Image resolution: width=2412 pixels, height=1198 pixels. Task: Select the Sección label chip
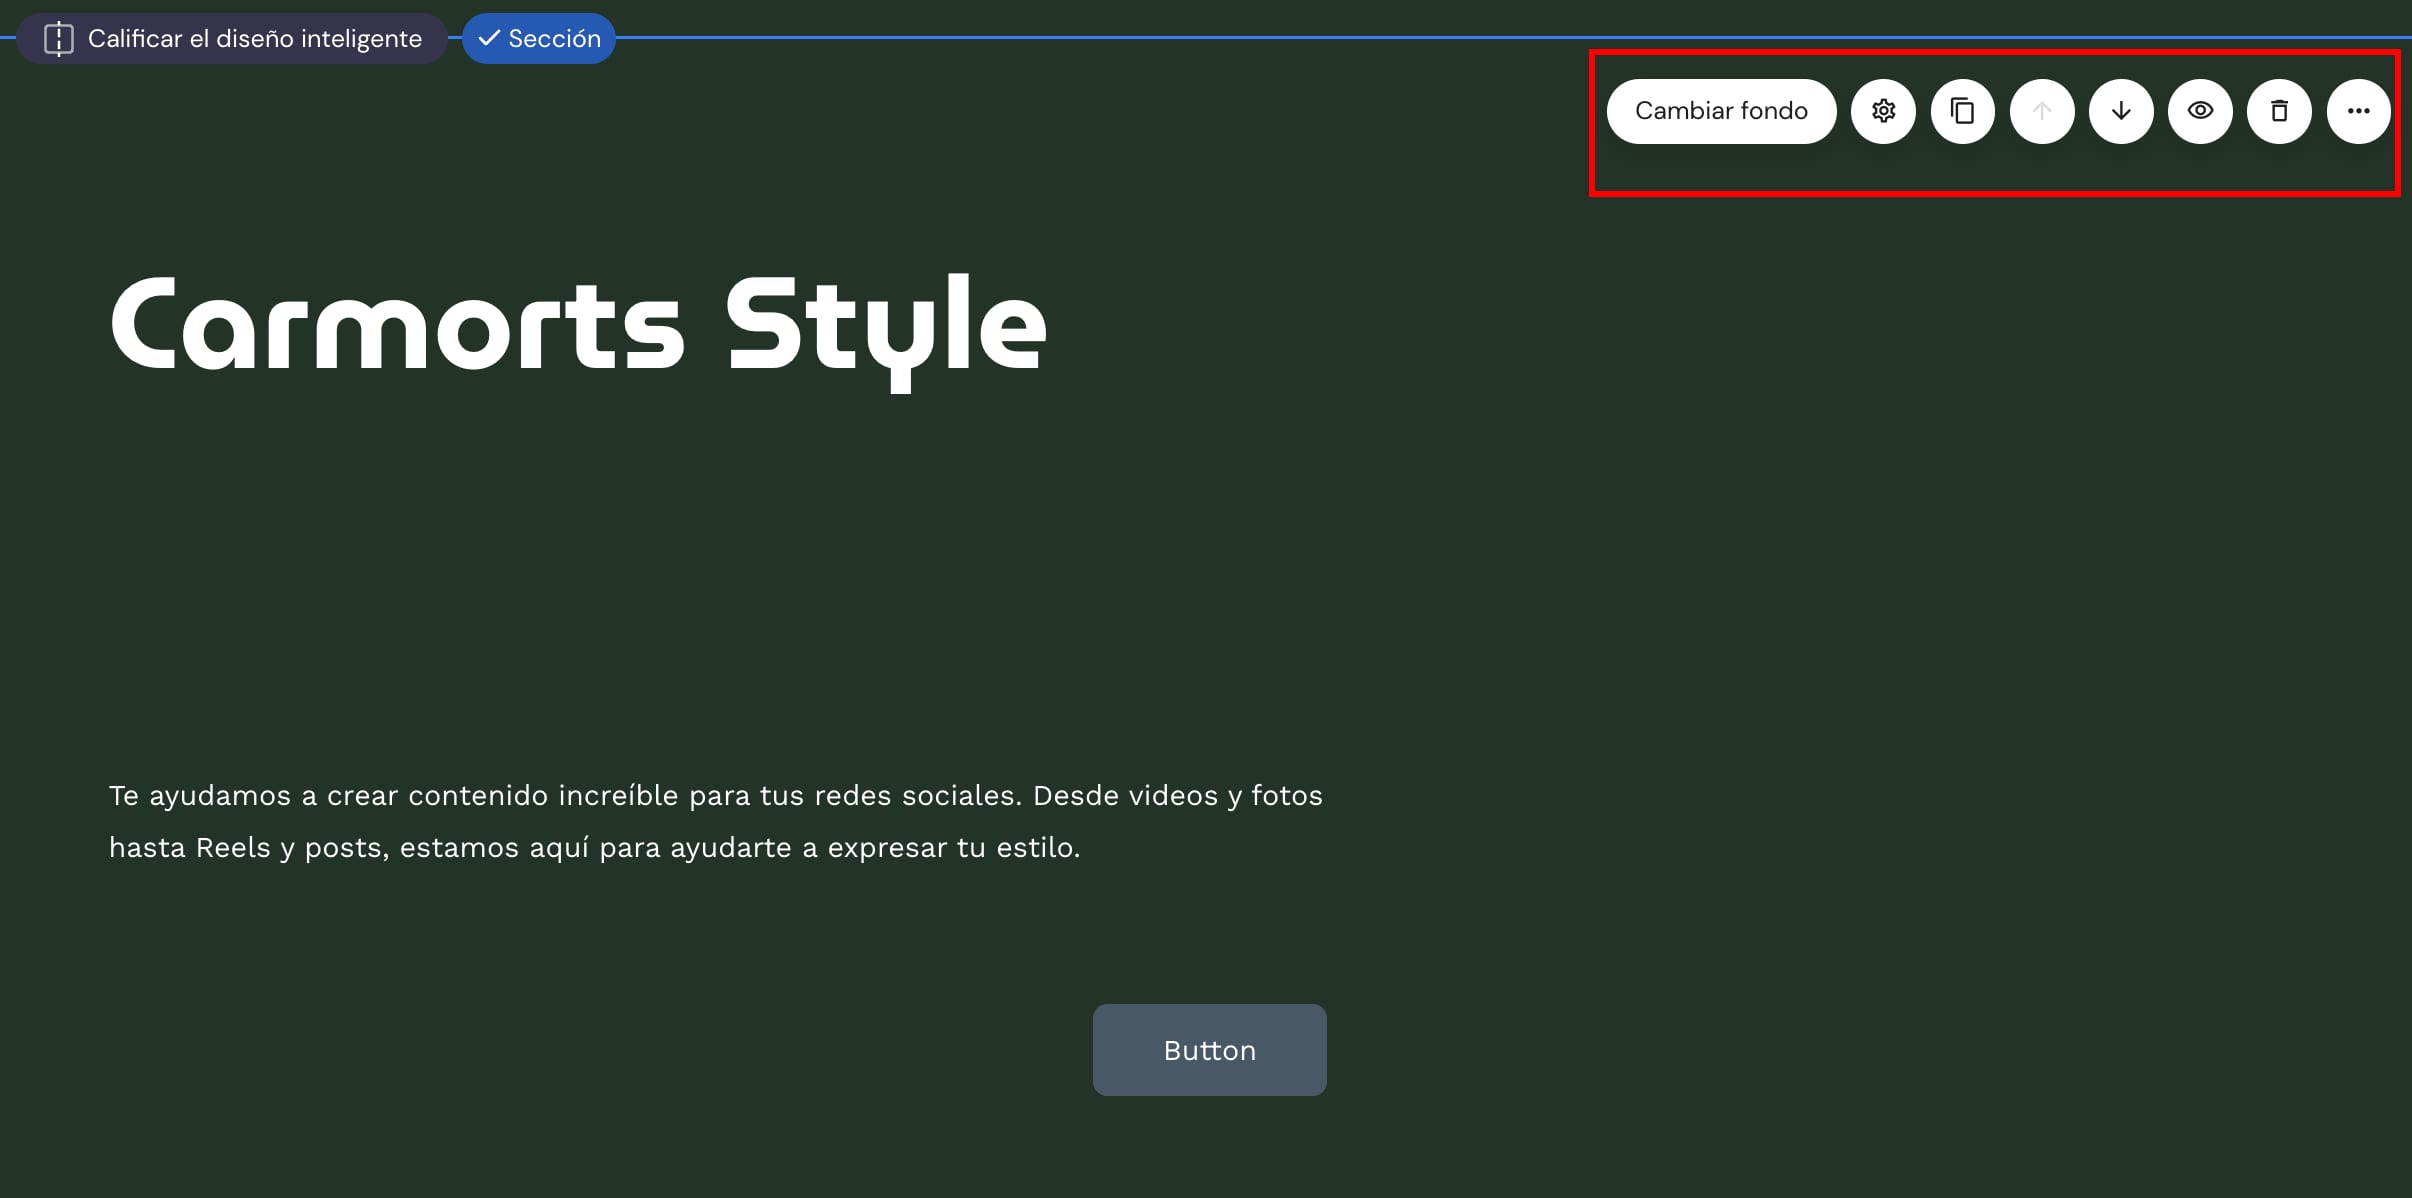[x=554, y=39]
